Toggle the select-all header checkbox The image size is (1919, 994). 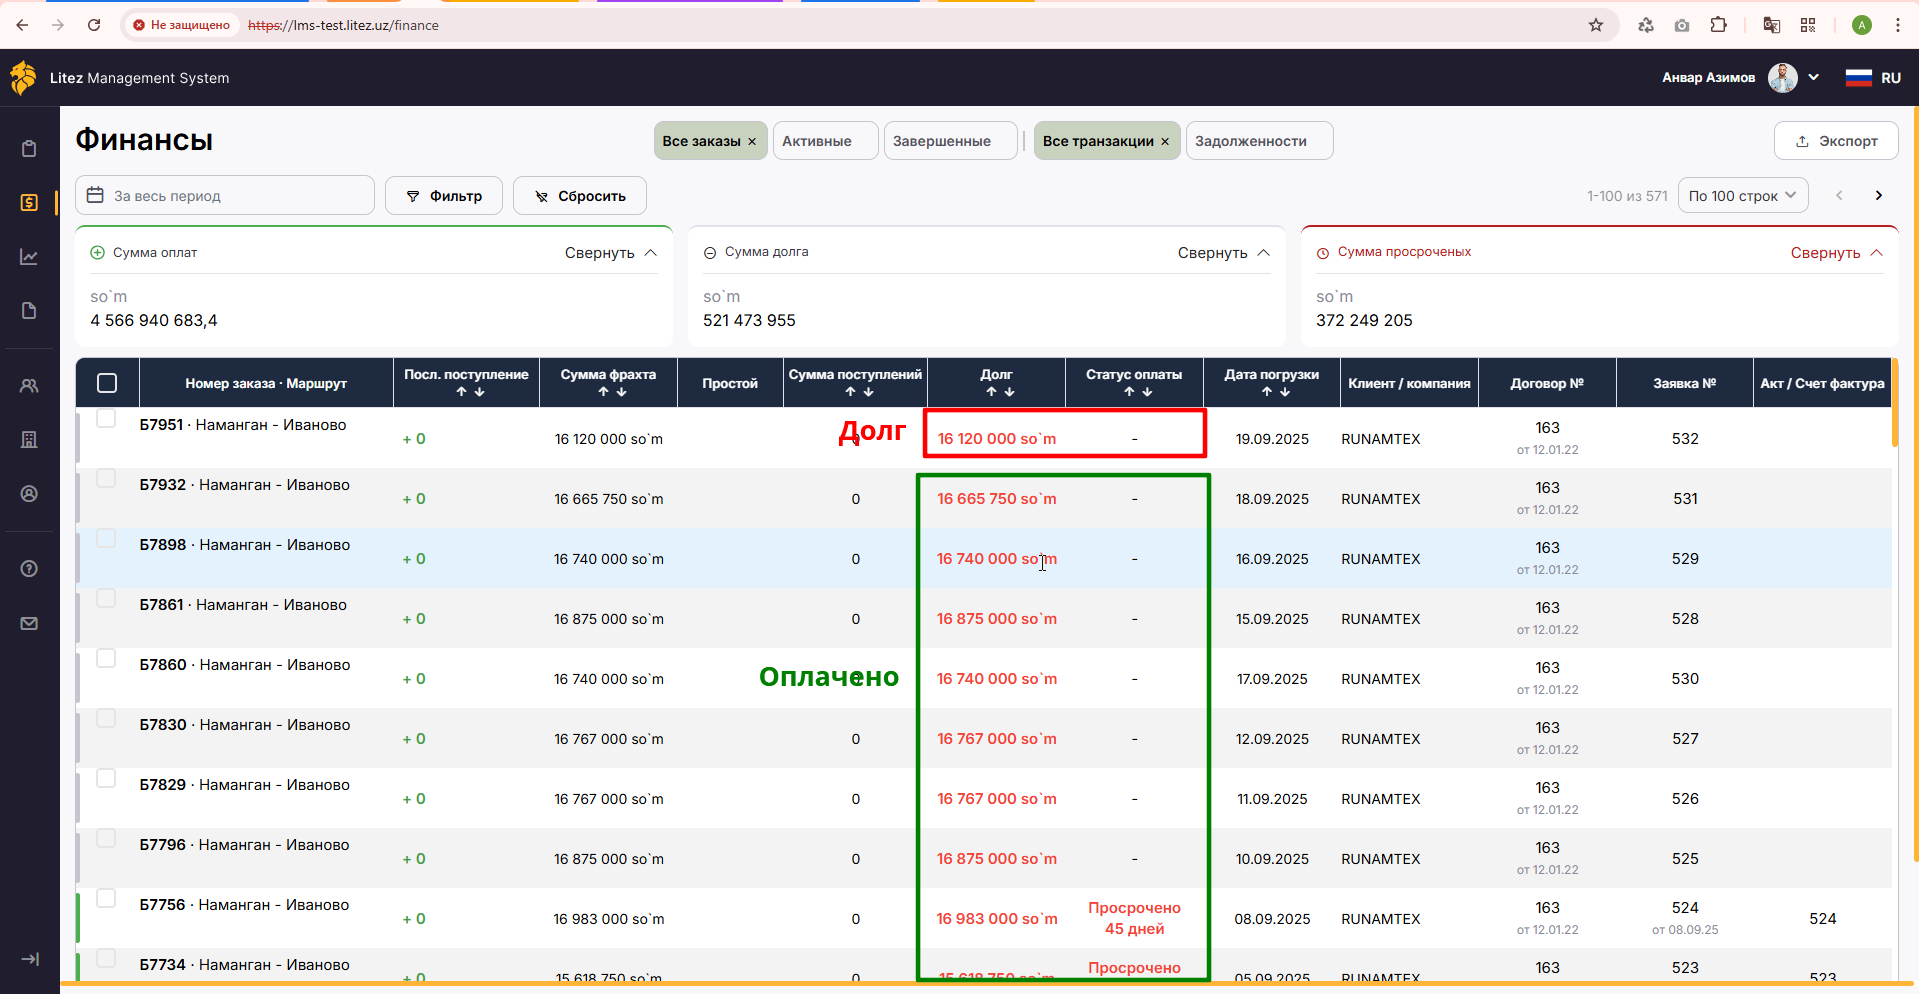[107, 383]
